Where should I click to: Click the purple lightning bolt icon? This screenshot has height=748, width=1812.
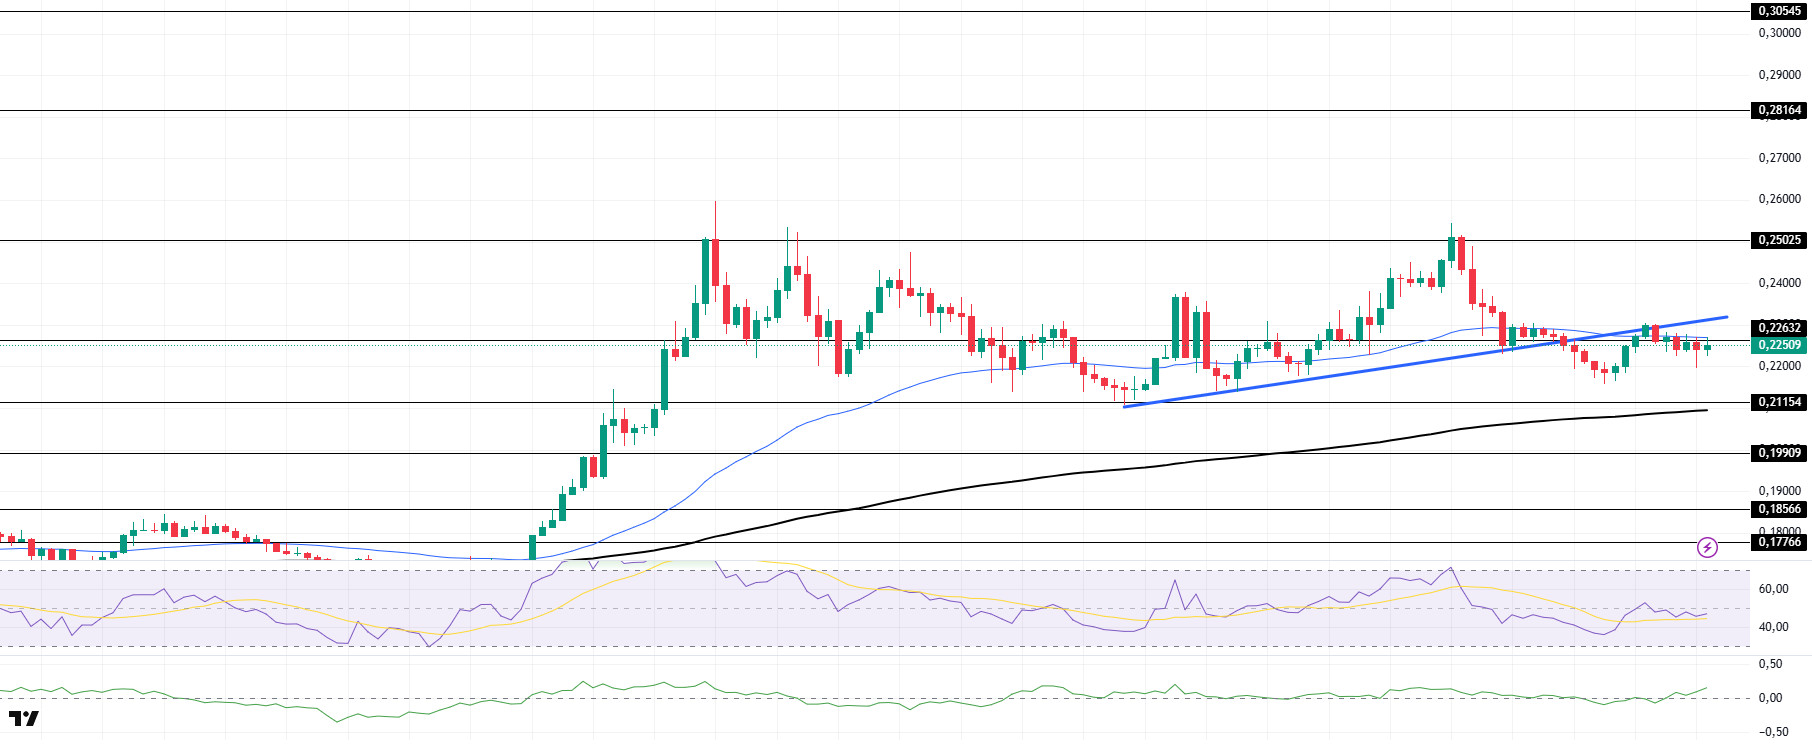coord(1707,547)
